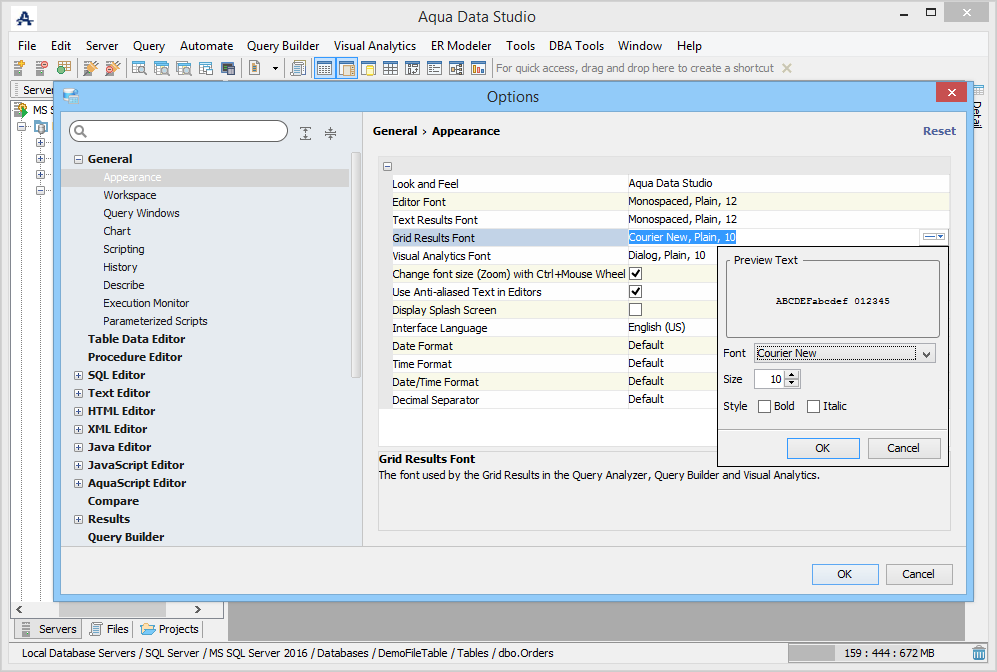Click the options search field

tap(185, 132)
